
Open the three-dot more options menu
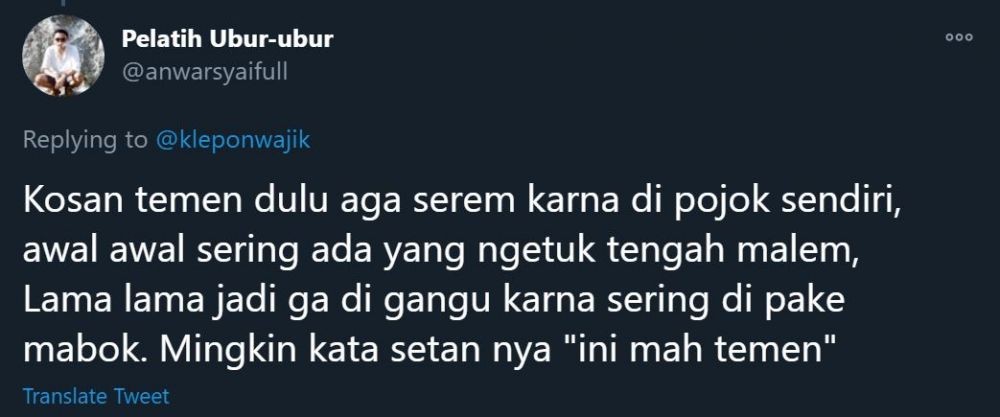959,38
